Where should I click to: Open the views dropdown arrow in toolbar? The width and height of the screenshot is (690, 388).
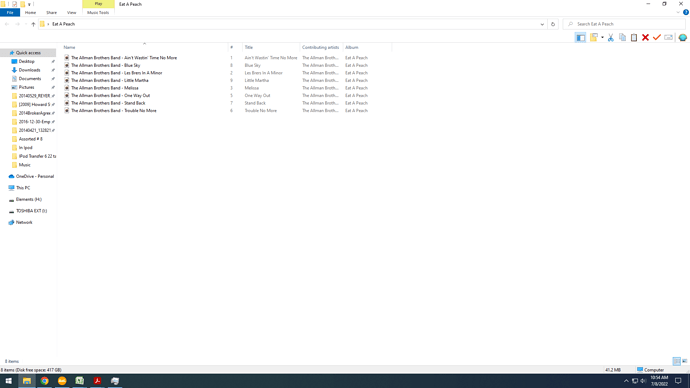click(x=602, y=38)
